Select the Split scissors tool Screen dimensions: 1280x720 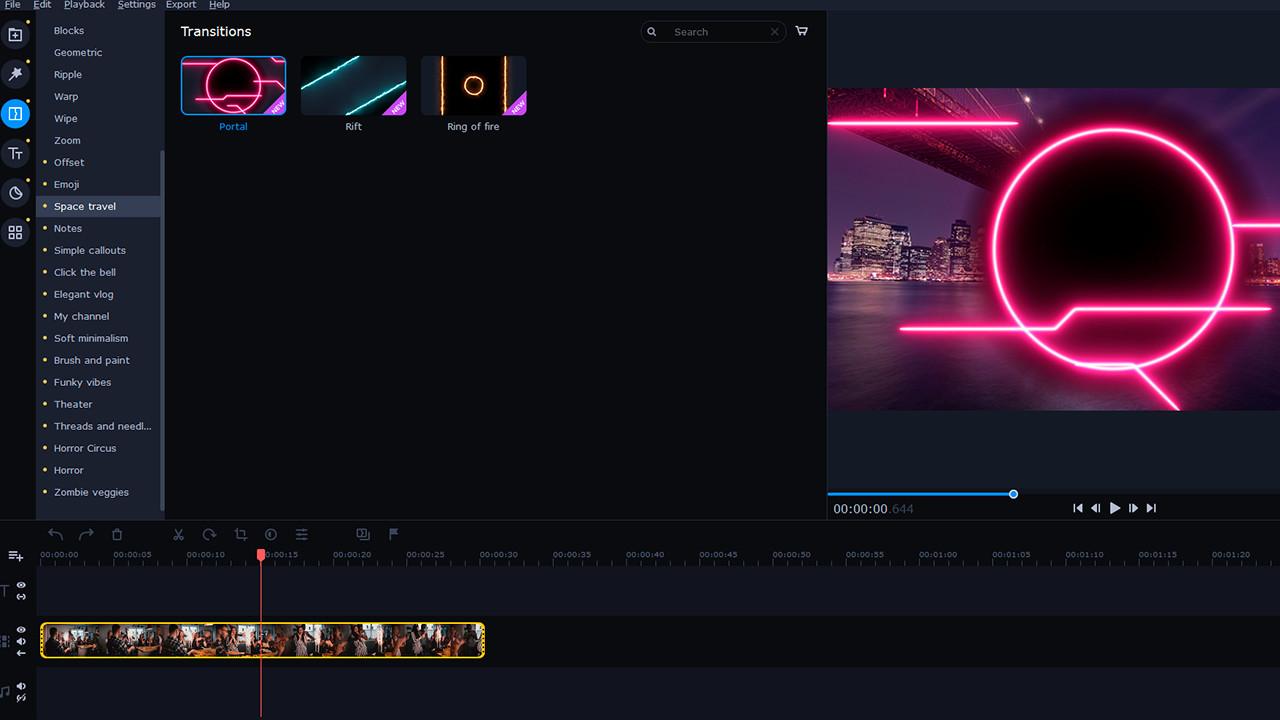[178, 535]
